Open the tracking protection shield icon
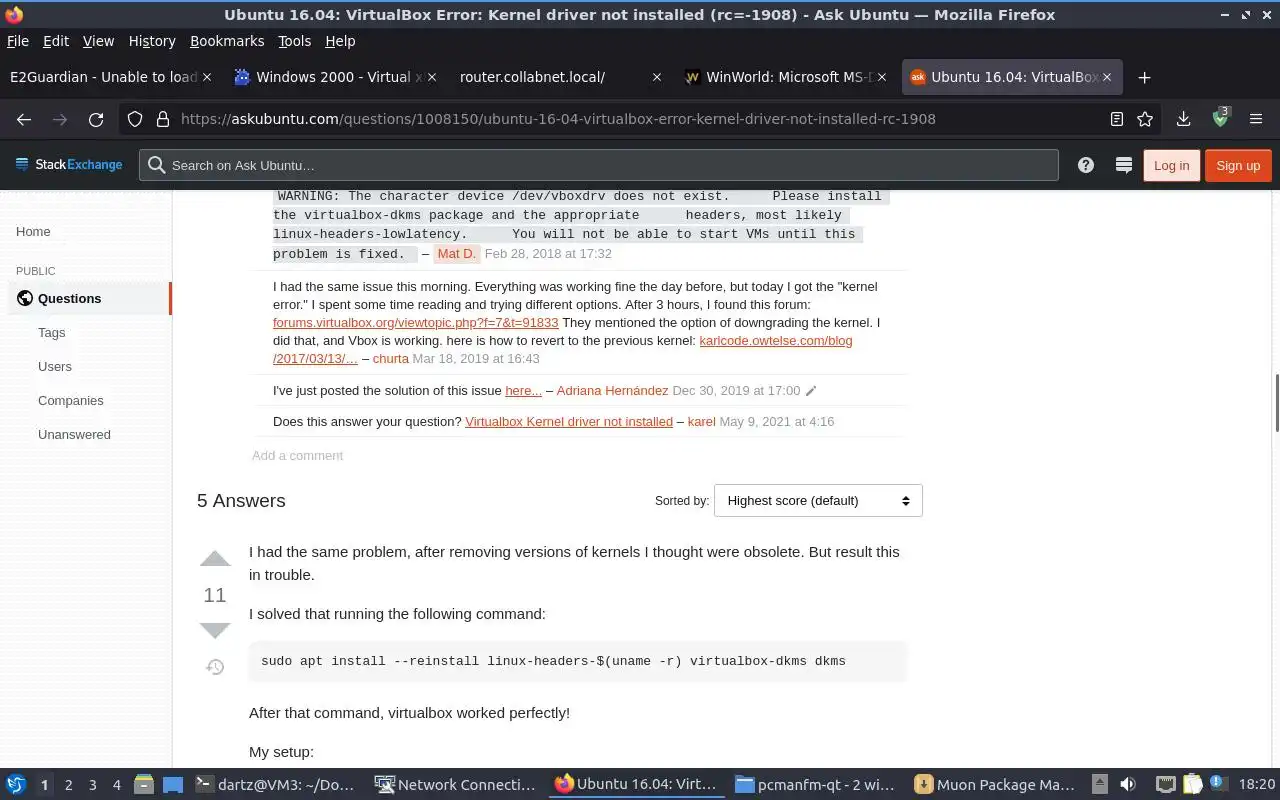The image size is (1280, 800). point(135,119)
